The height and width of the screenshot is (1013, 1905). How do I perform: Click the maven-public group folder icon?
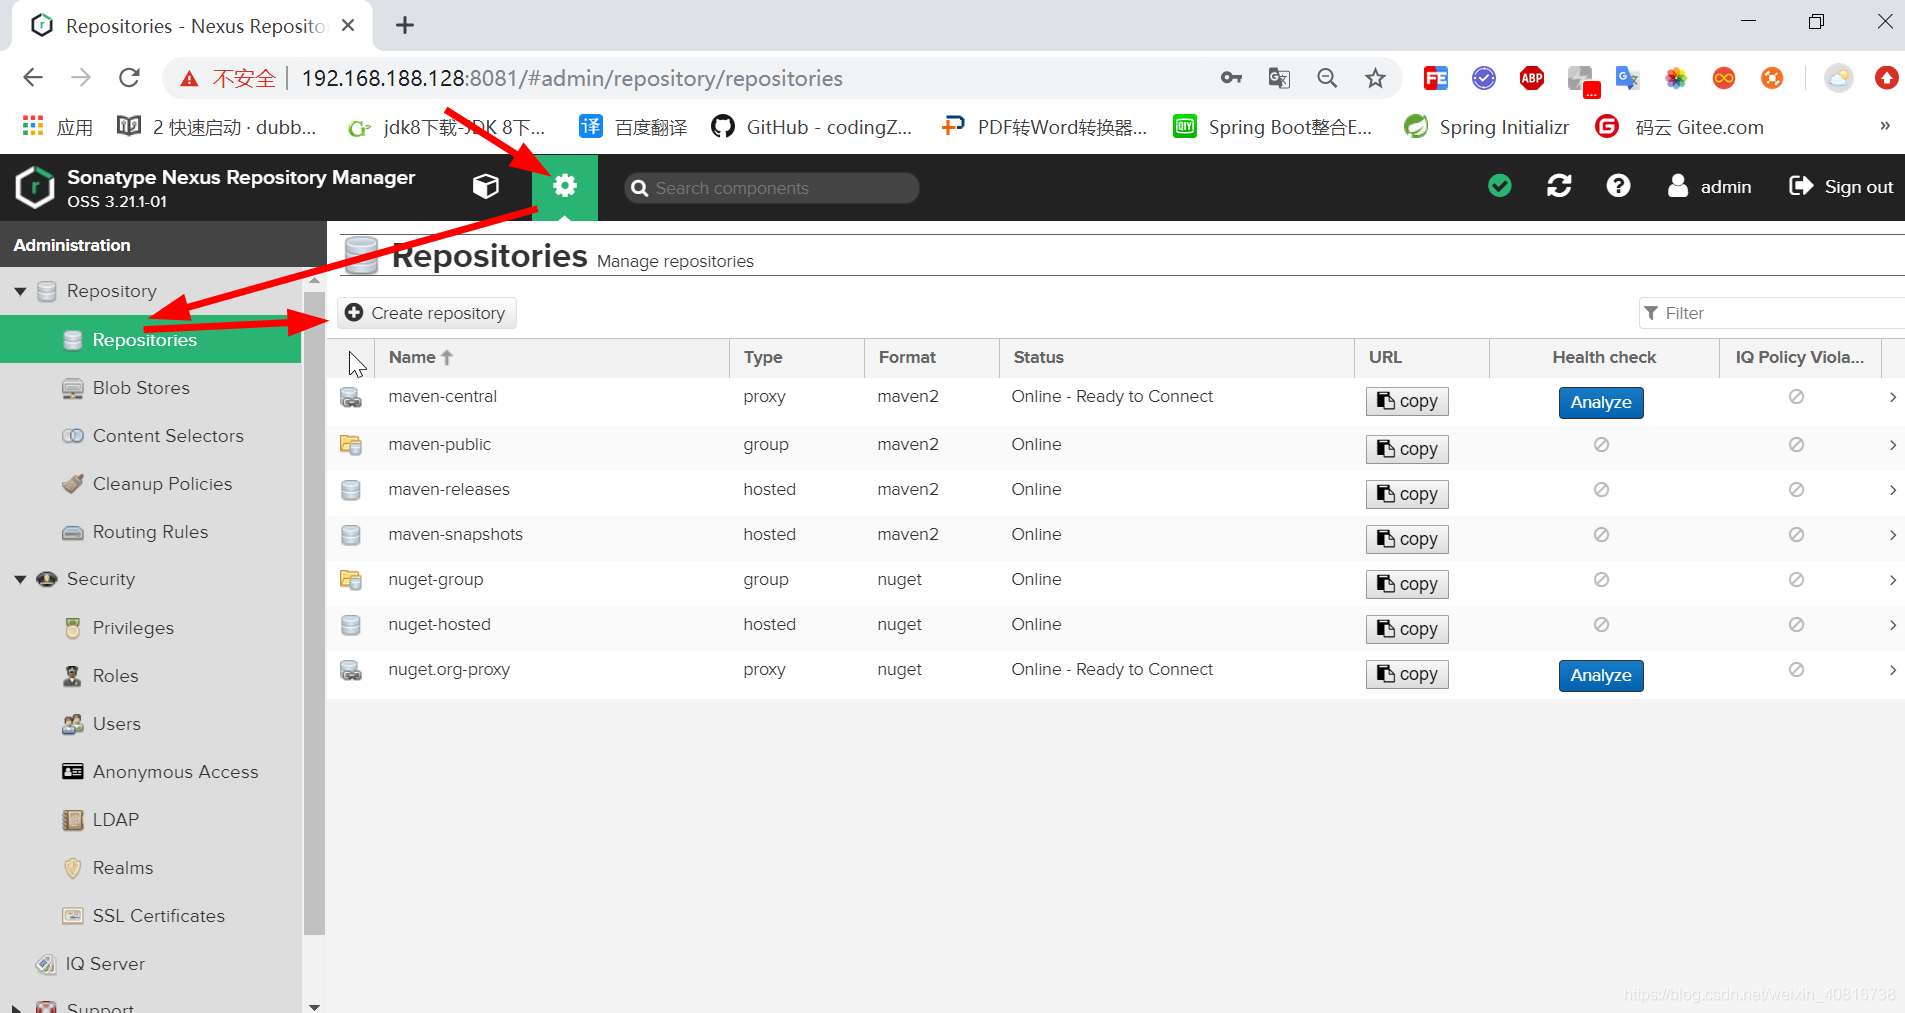tap(351, 445)
